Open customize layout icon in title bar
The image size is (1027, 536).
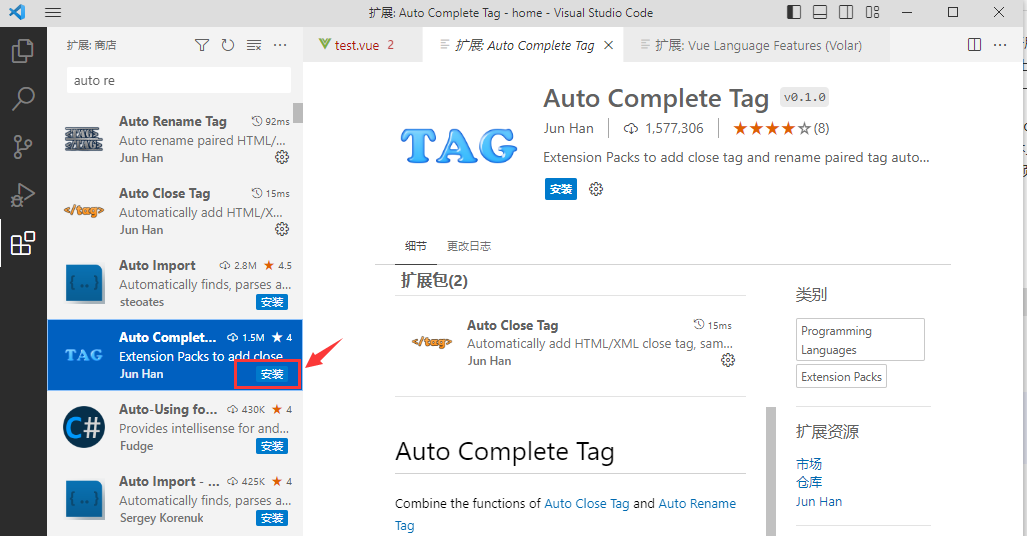(872, 12)
